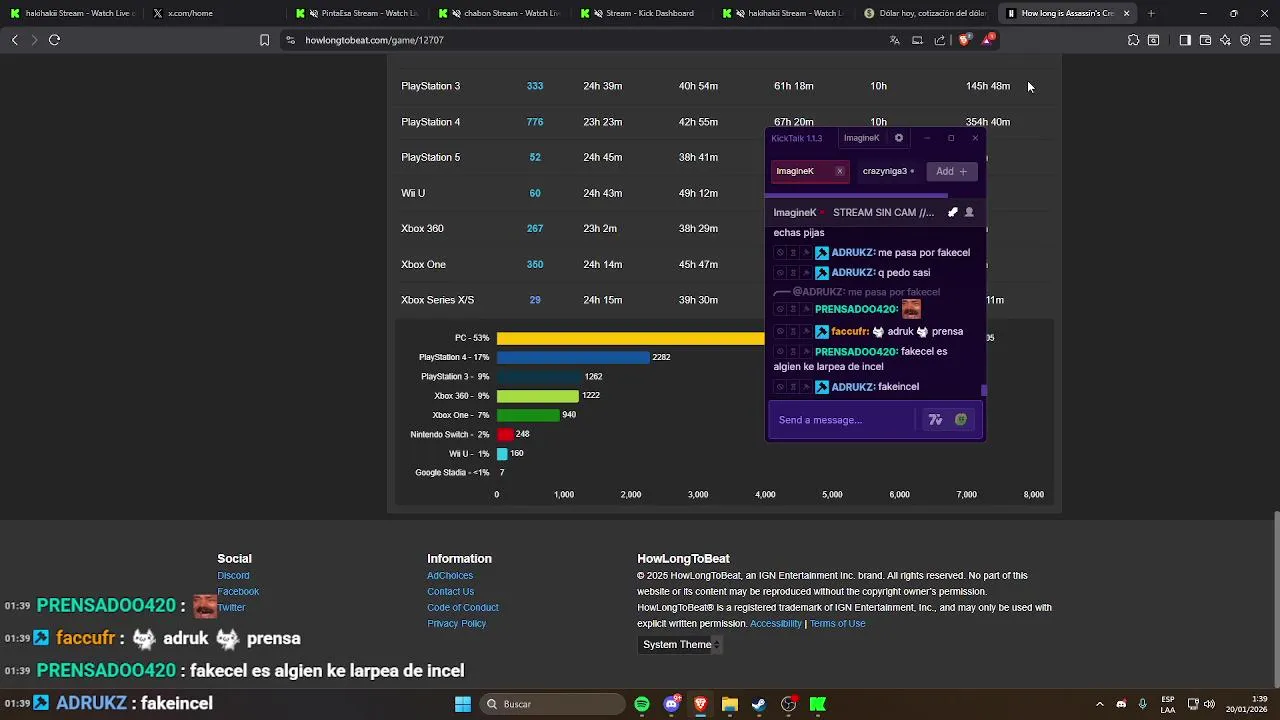Click the Windows Start button
The width and height of the screenshot is (1280, 720).
[x=463, y=704]
